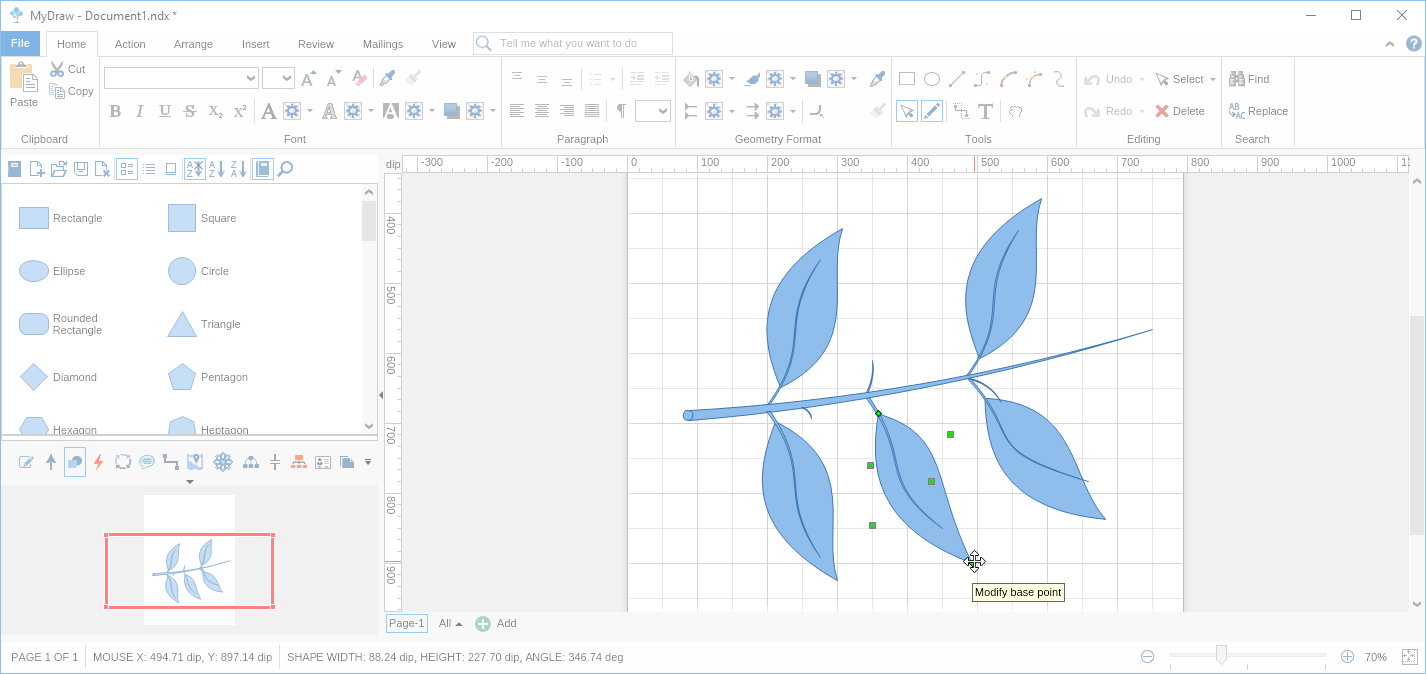
Task: Toggle Underline formatting
Action: (165, 111)
